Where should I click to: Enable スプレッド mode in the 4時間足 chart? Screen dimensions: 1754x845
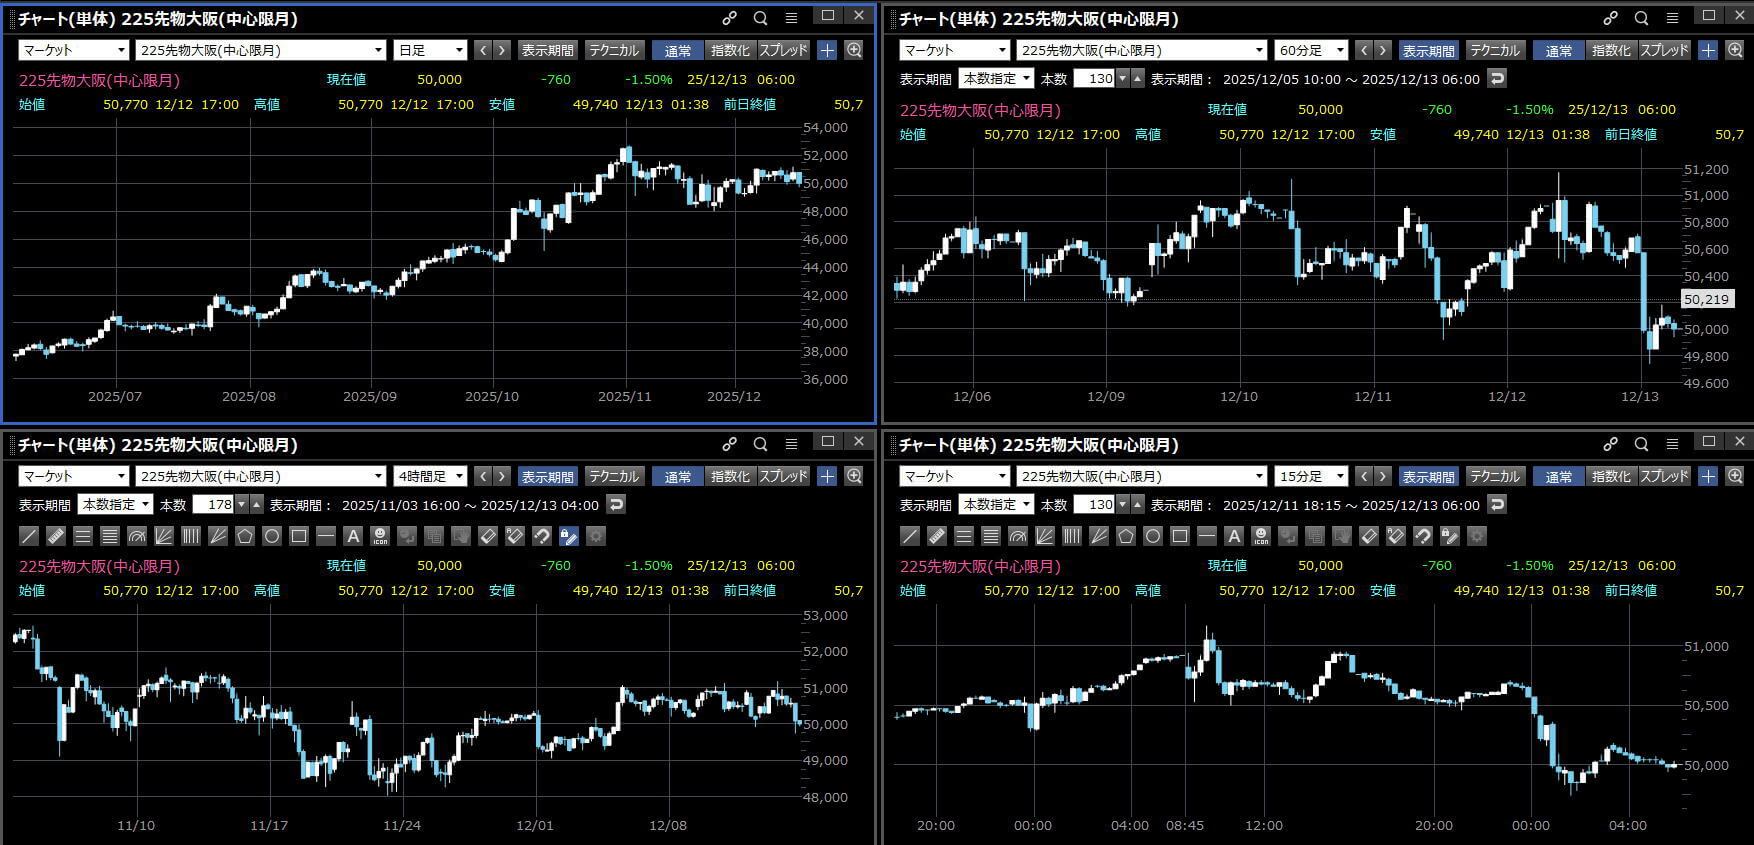[x=783, y=476]
